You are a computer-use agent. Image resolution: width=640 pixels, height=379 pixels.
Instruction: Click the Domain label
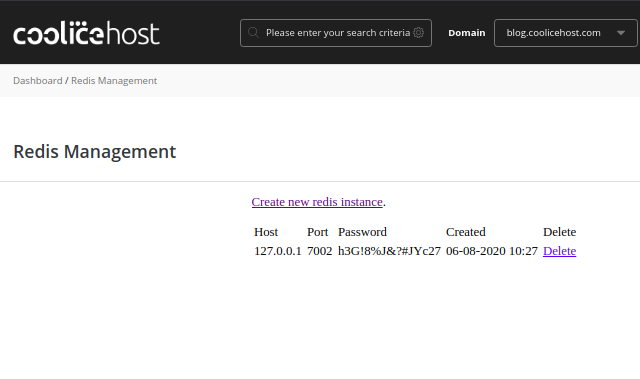pos(467,33)
